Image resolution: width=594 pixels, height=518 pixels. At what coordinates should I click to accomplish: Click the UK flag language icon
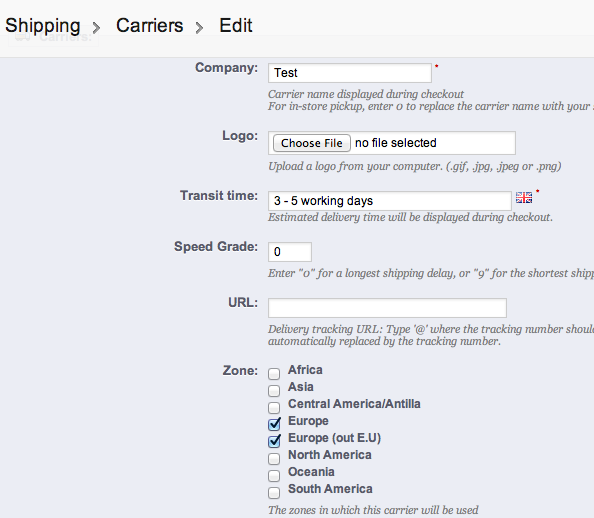(524, 197)
